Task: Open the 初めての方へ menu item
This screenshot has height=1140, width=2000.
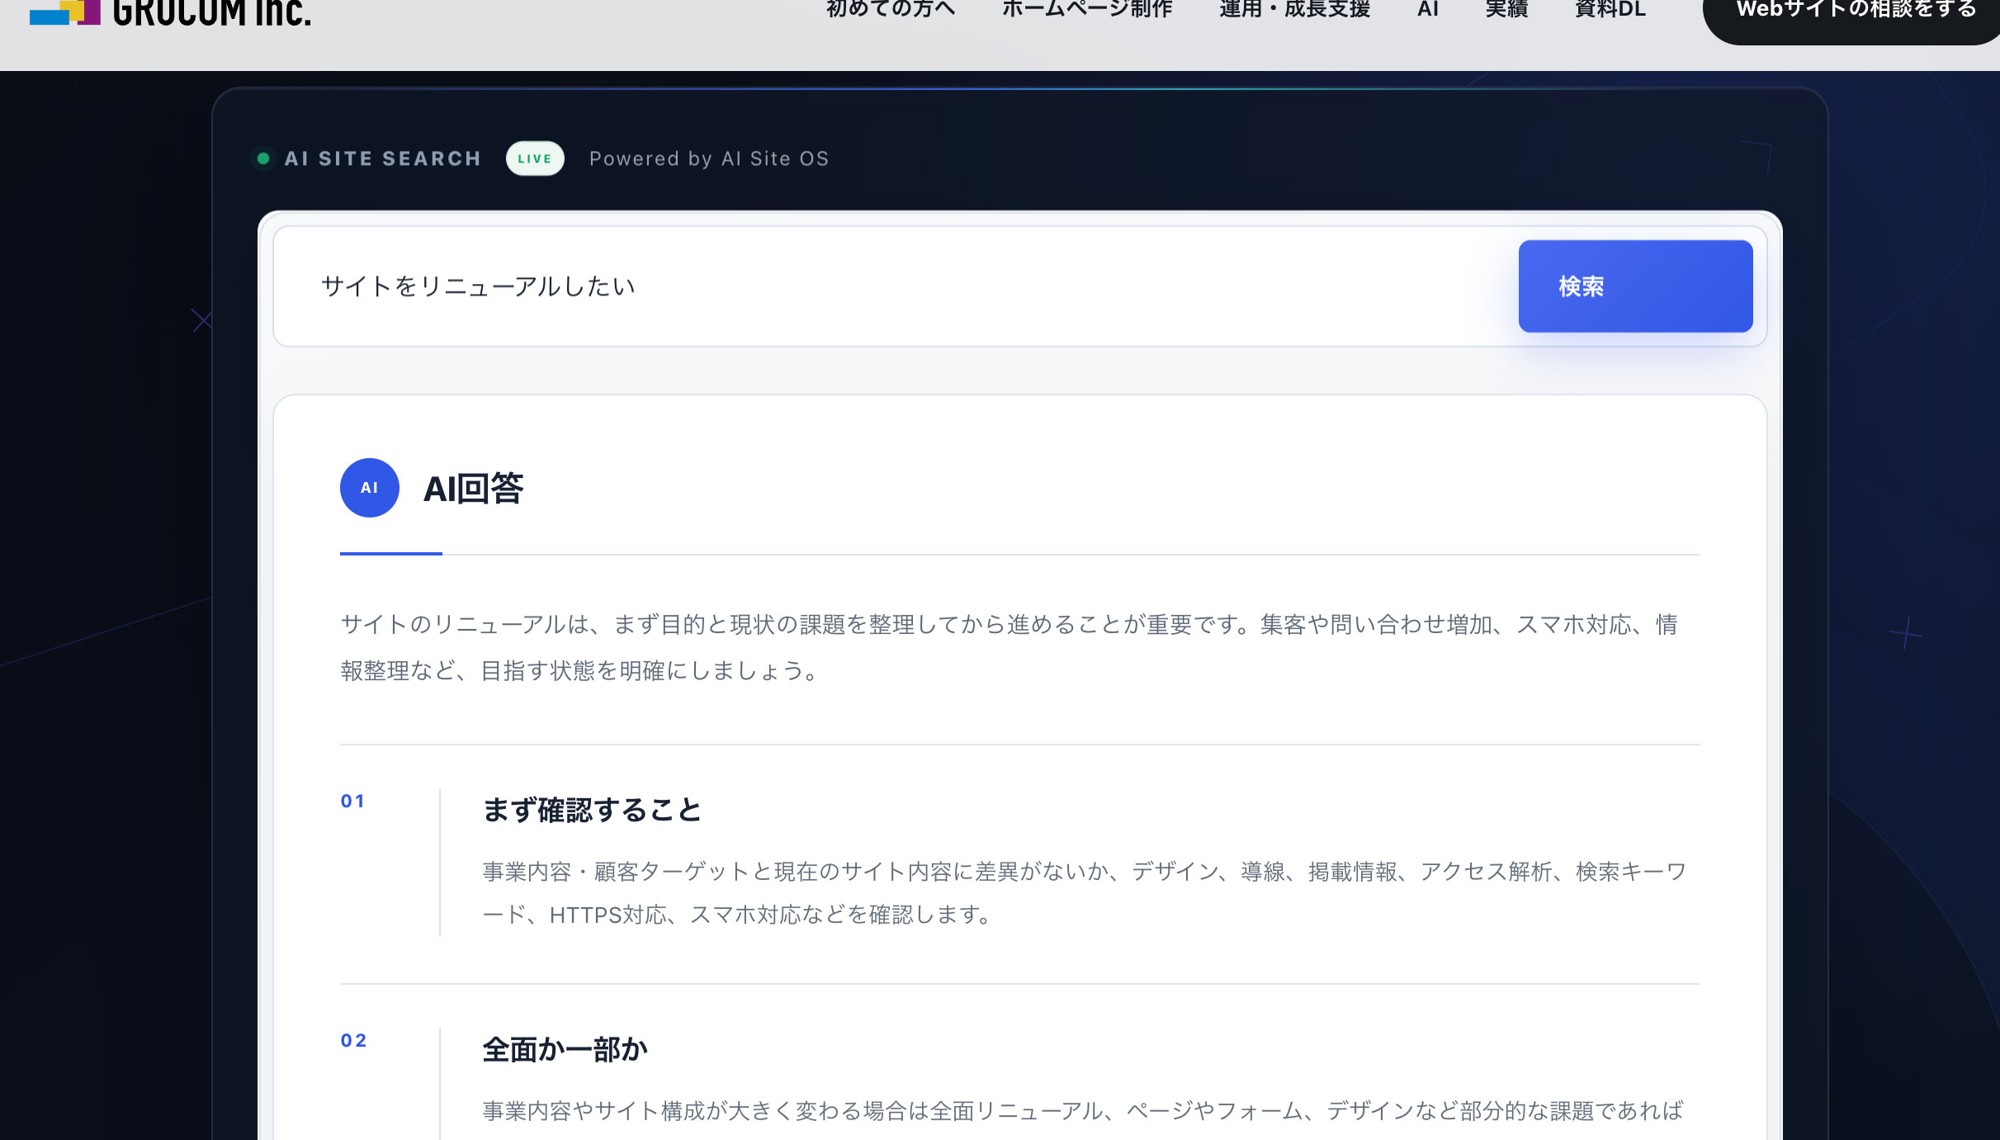Action: coord(890,10)
